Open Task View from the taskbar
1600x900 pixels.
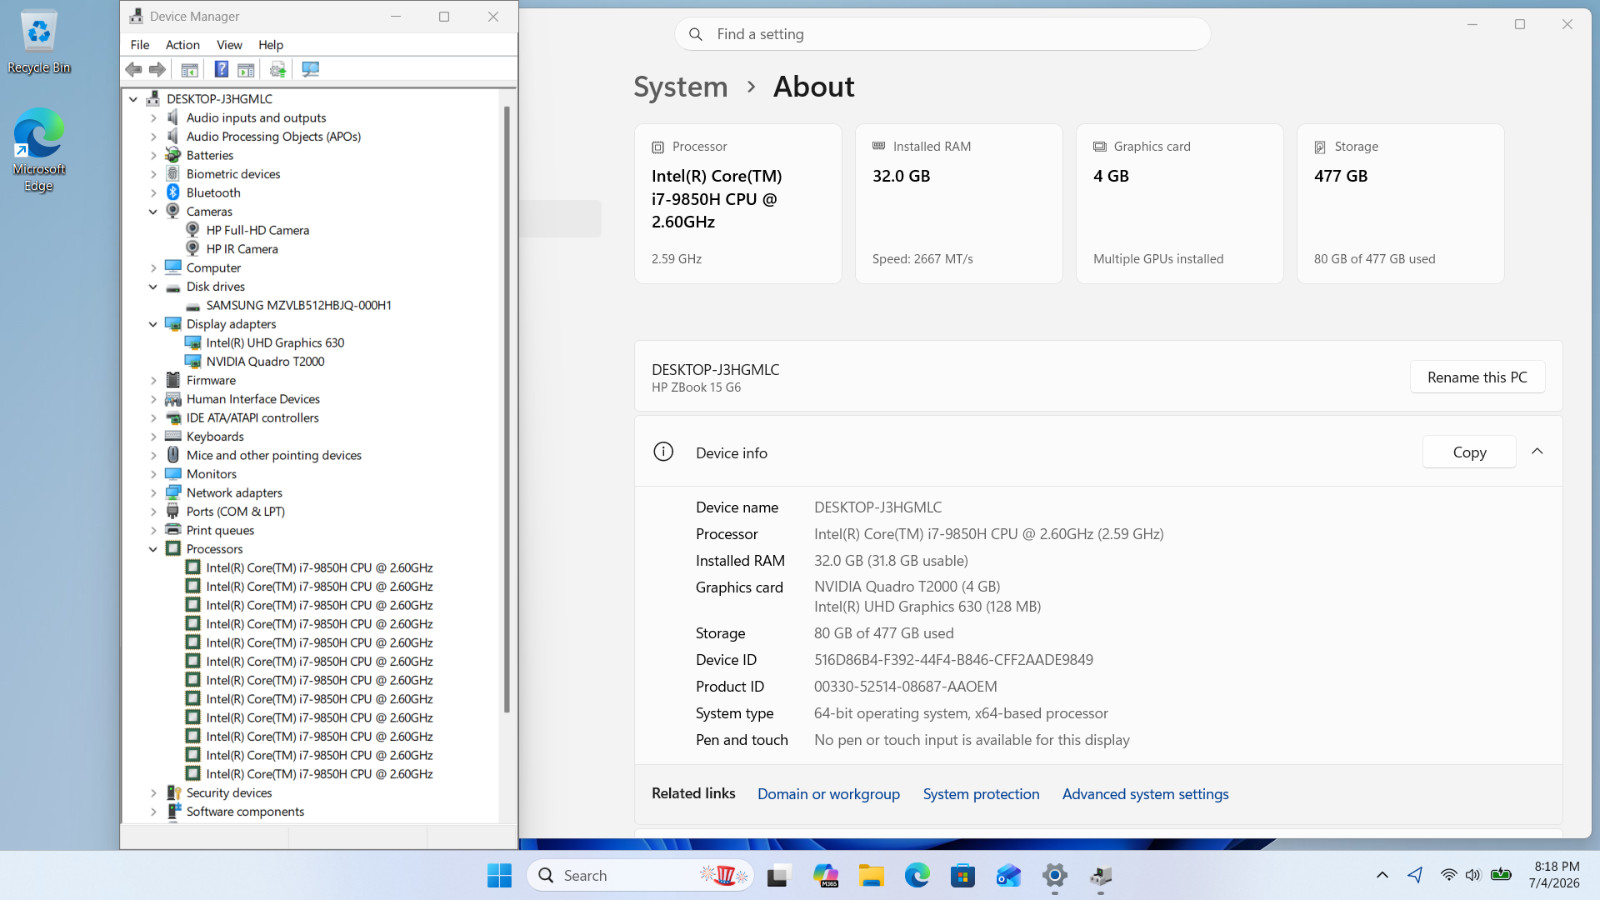click(778, 876)
